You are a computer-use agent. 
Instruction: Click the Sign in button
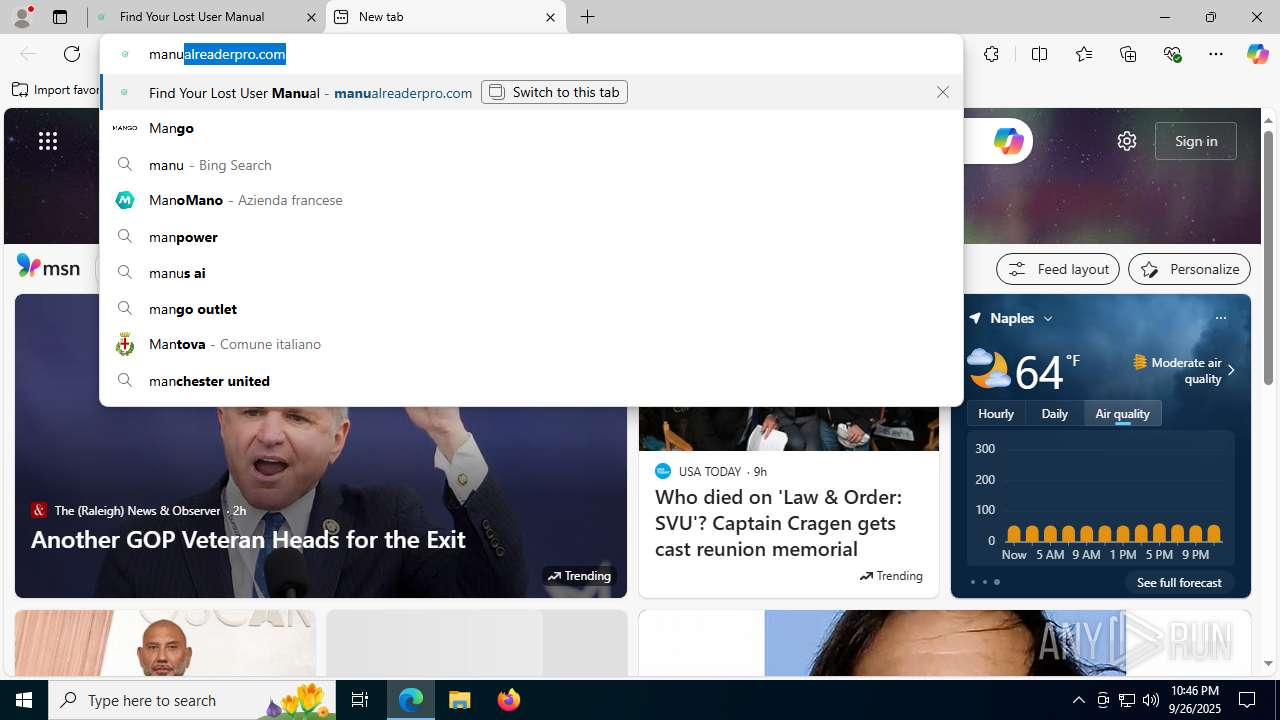pyautogui.click(x=1195, y=141)
